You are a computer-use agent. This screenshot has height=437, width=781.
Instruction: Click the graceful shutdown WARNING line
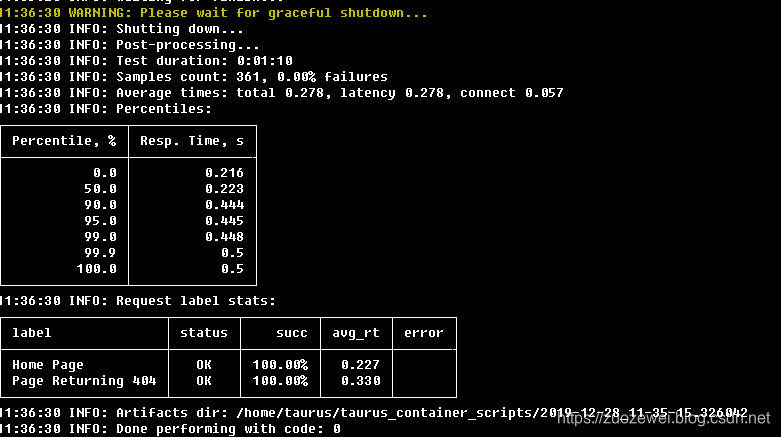[x=214, y=13]
